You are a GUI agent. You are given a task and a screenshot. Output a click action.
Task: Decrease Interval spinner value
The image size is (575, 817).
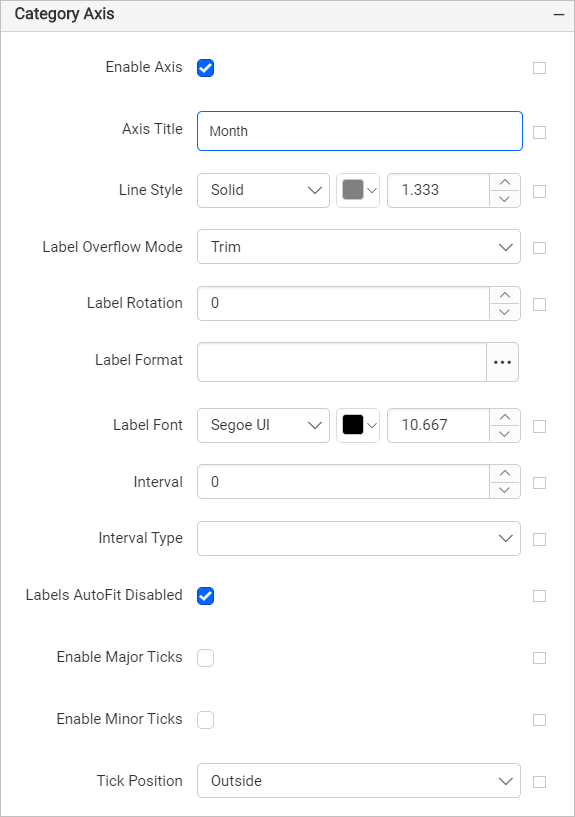coord(504,490)
